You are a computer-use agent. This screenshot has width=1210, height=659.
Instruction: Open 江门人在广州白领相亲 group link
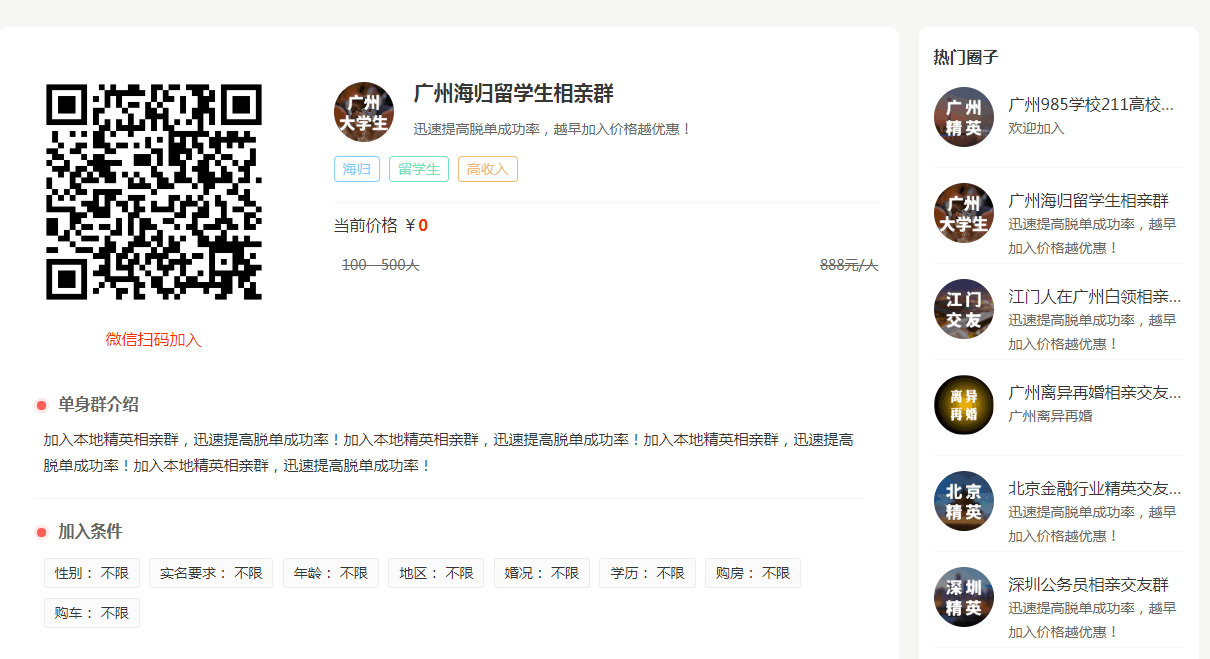point(1095,297)
